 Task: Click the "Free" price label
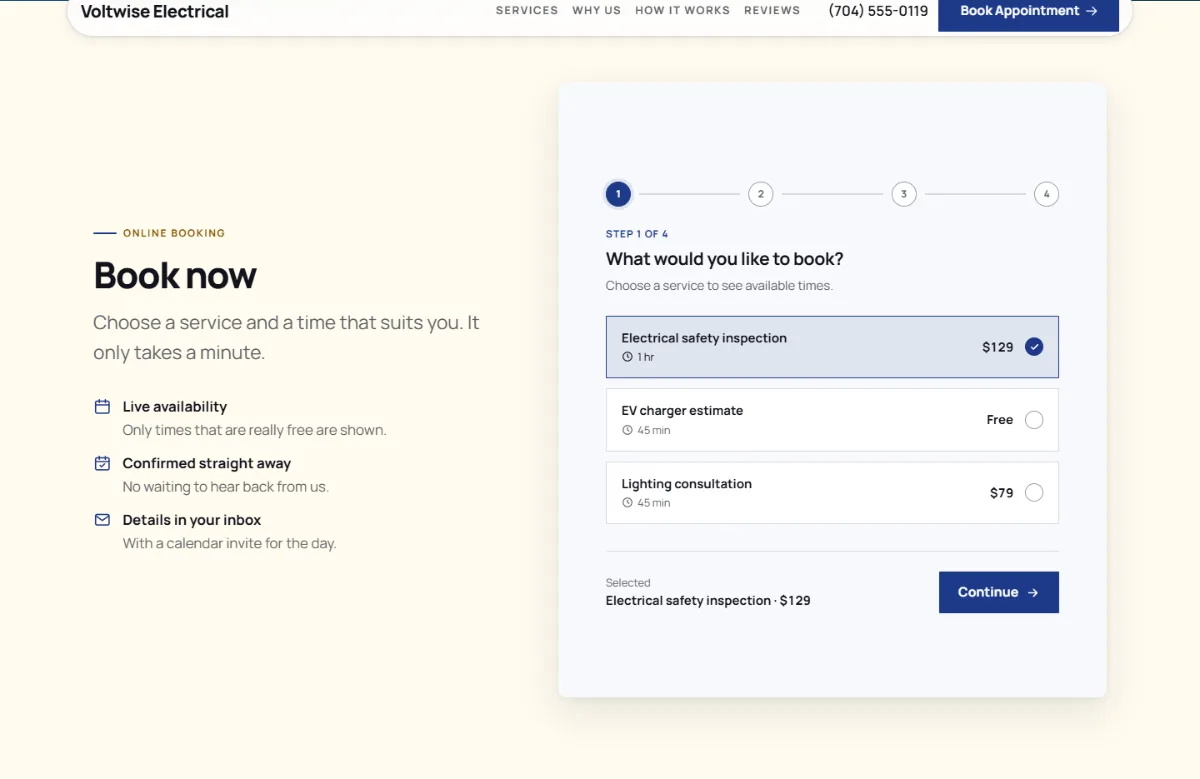[1000, 420]
